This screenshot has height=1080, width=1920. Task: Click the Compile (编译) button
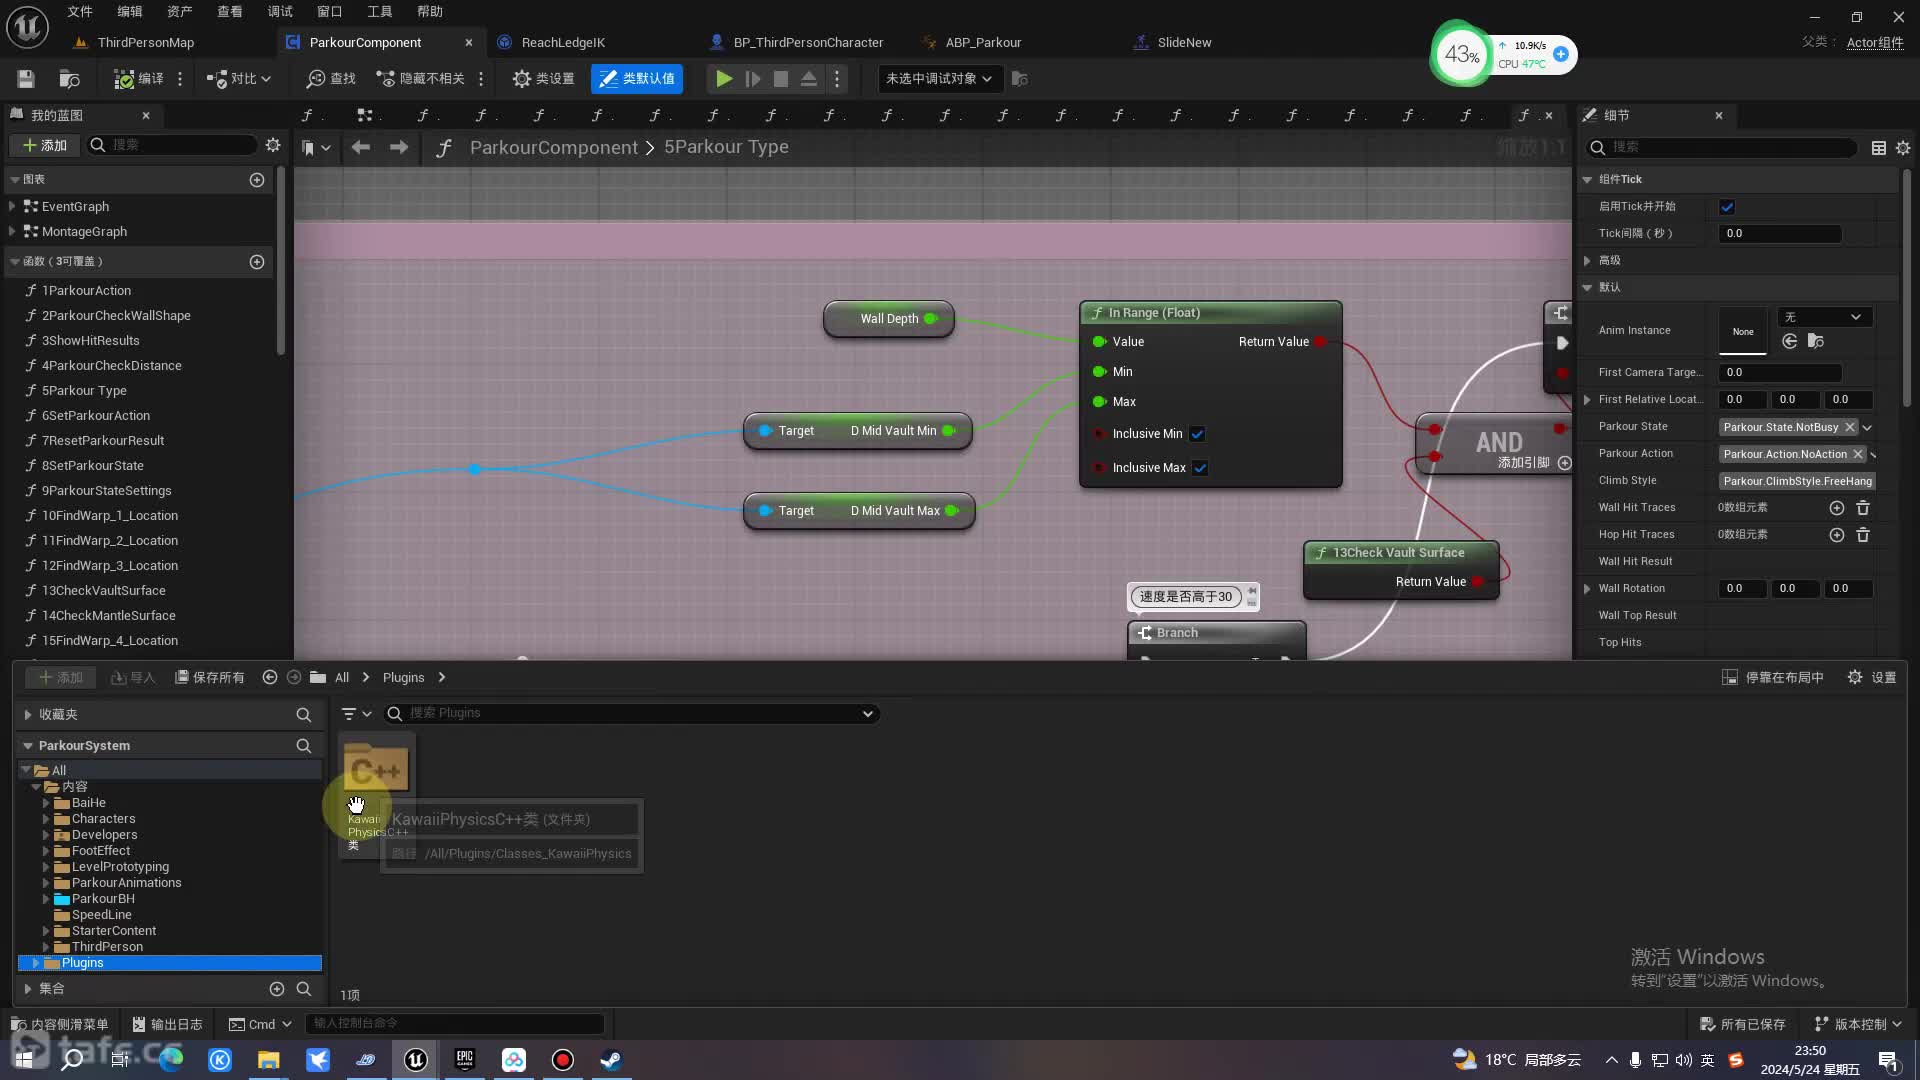click(139, 78)
